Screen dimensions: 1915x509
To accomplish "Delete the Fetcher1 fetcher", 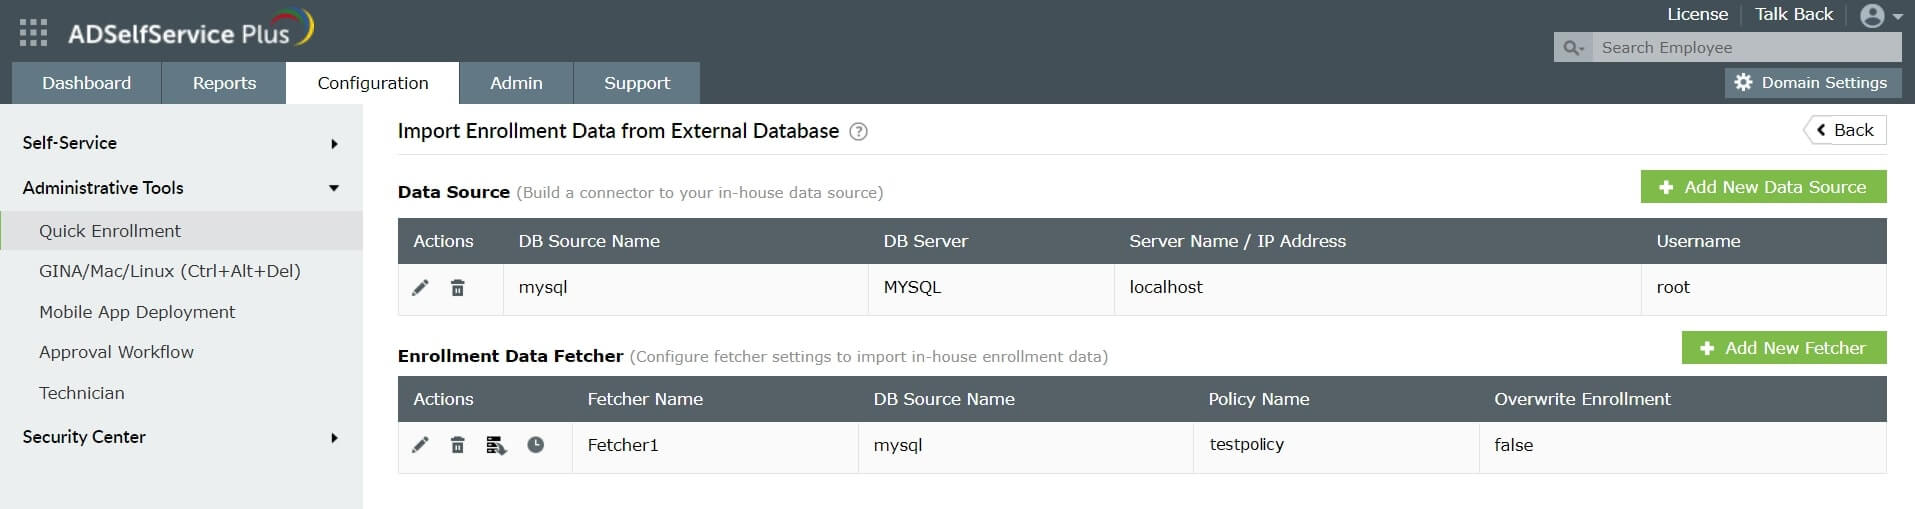I will tap(457, 445).
